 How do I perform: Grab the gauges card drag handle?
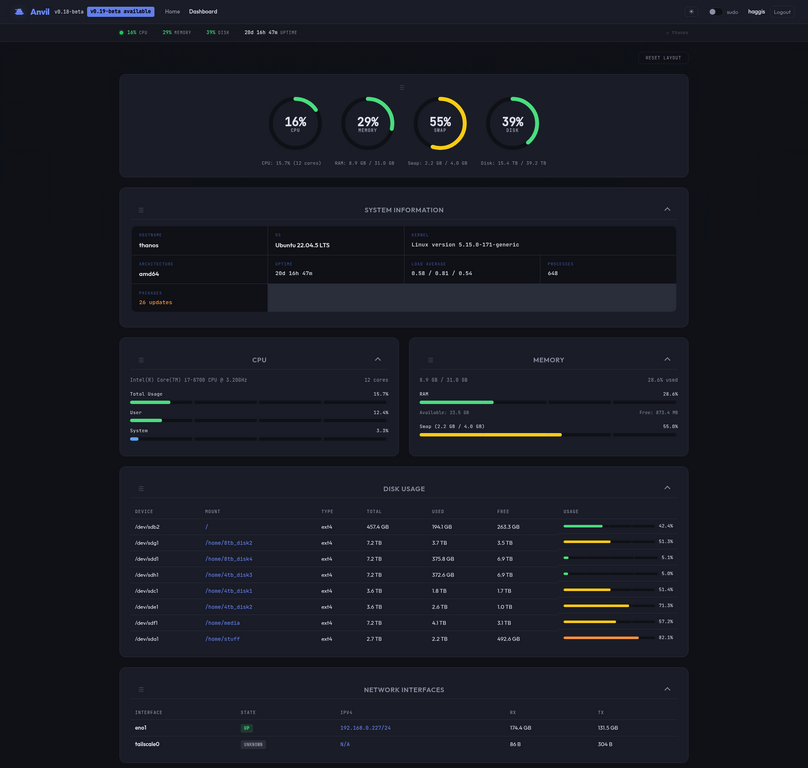coord(402,88)
